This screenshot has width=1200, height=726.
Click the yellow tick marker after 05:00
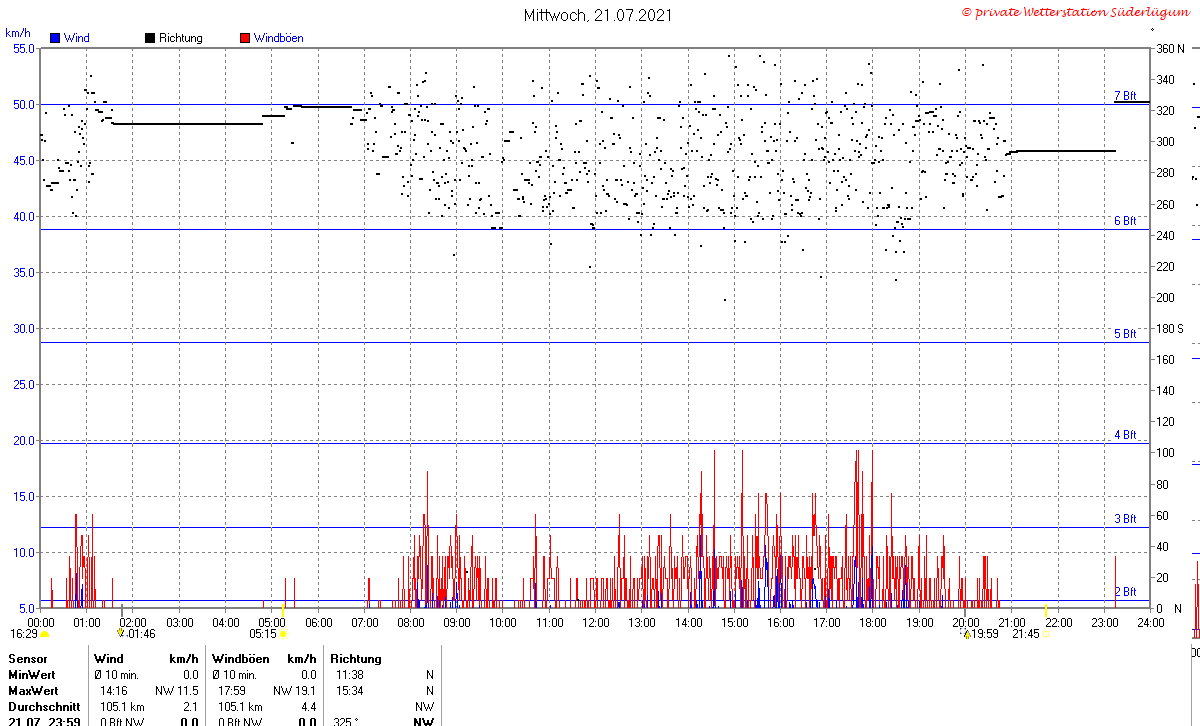coord(283,610)
